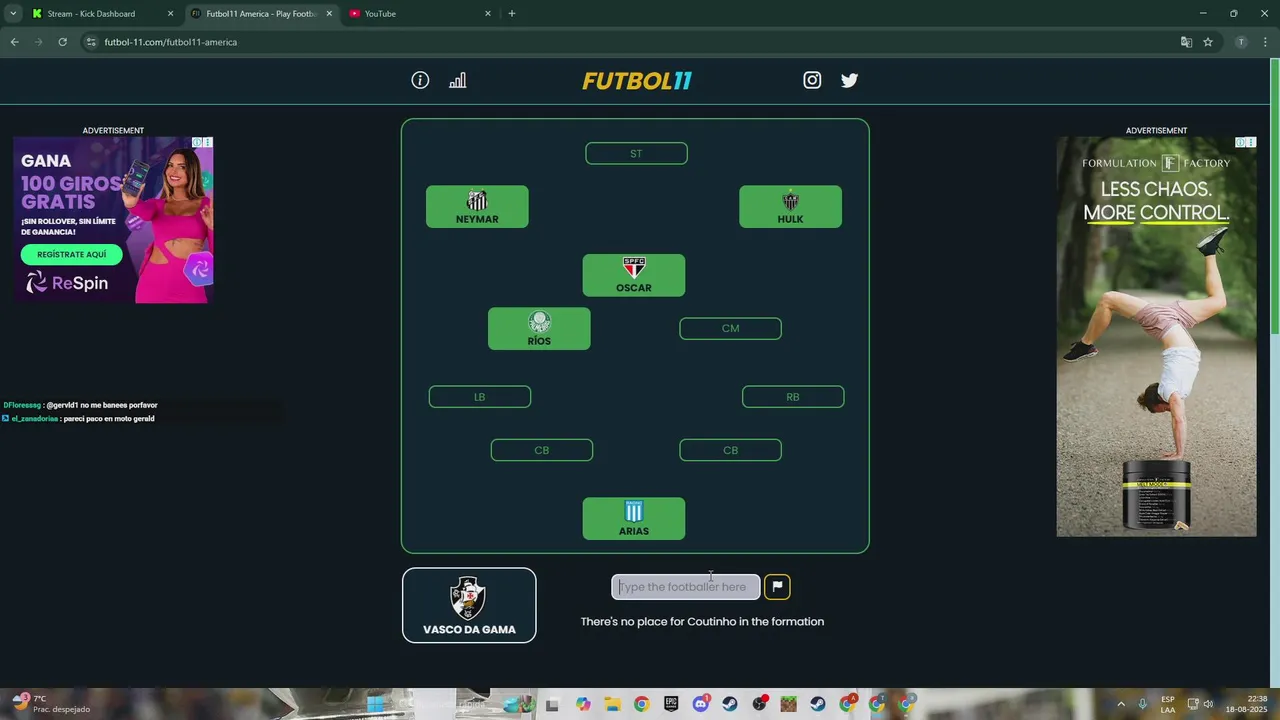Open the volume control in the tray

point(1208,704)
